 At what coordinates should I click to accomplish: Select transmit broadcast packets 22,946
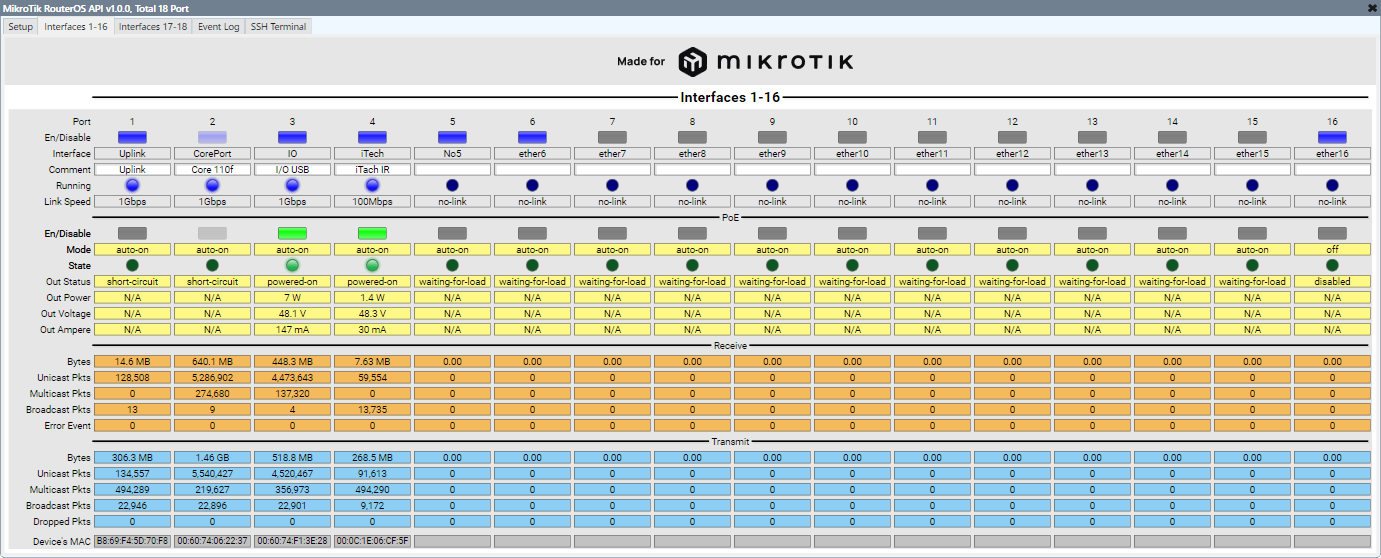point(132,506)
